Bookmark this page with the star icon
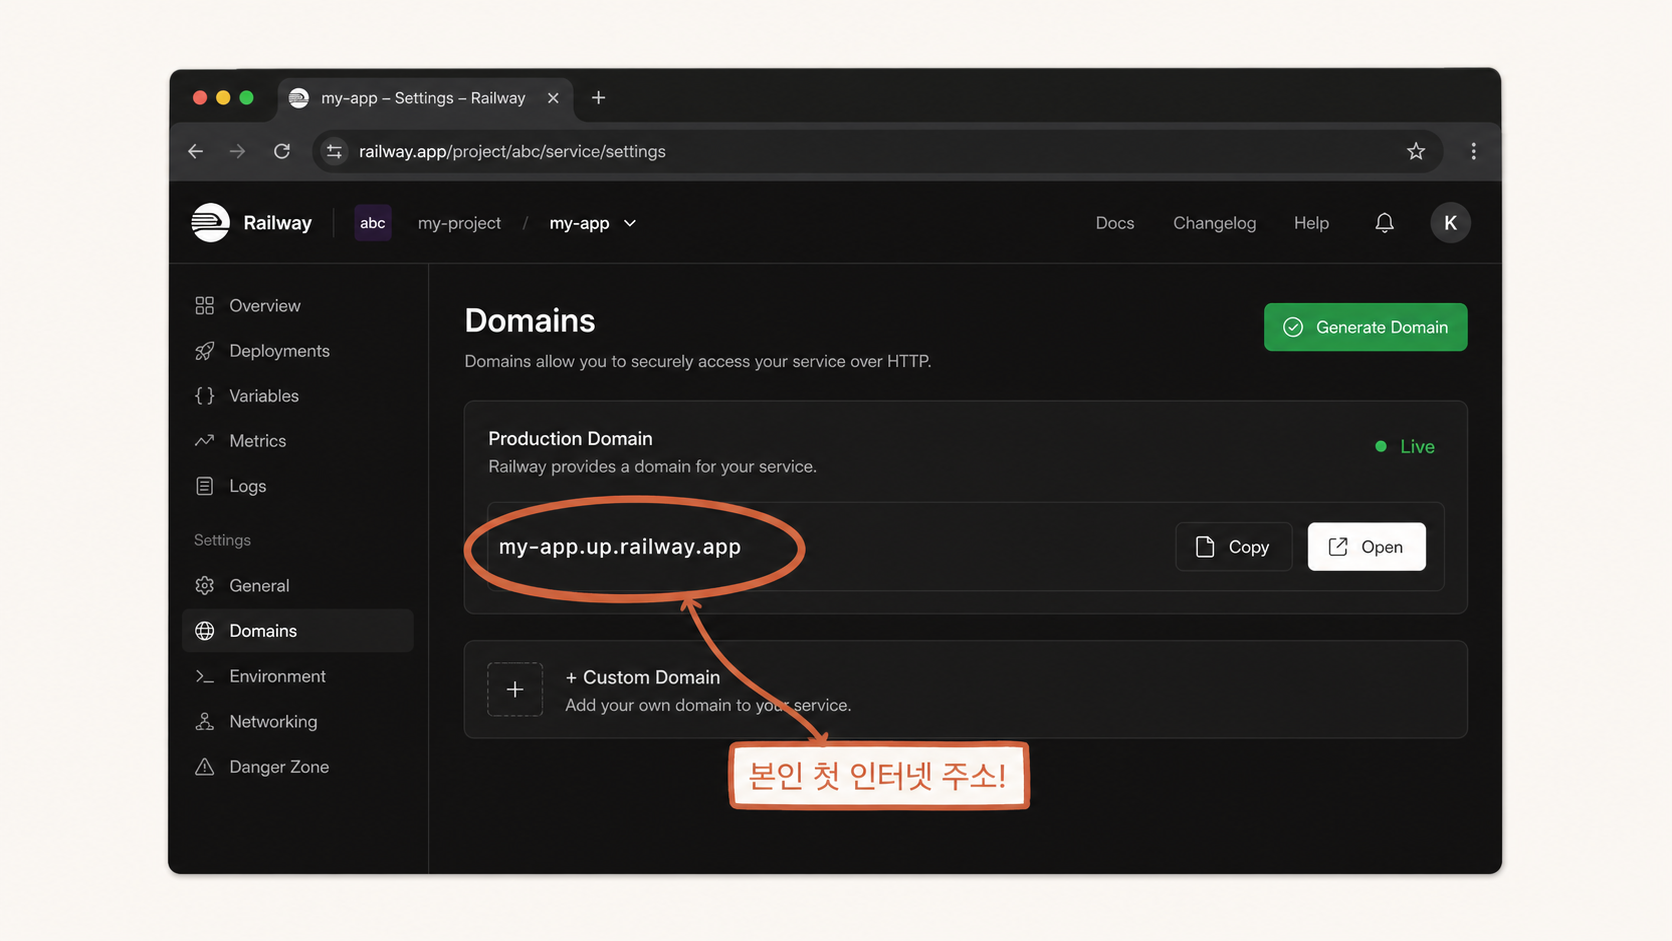This screenshot has width=1672, height=941. (1416, 151)
